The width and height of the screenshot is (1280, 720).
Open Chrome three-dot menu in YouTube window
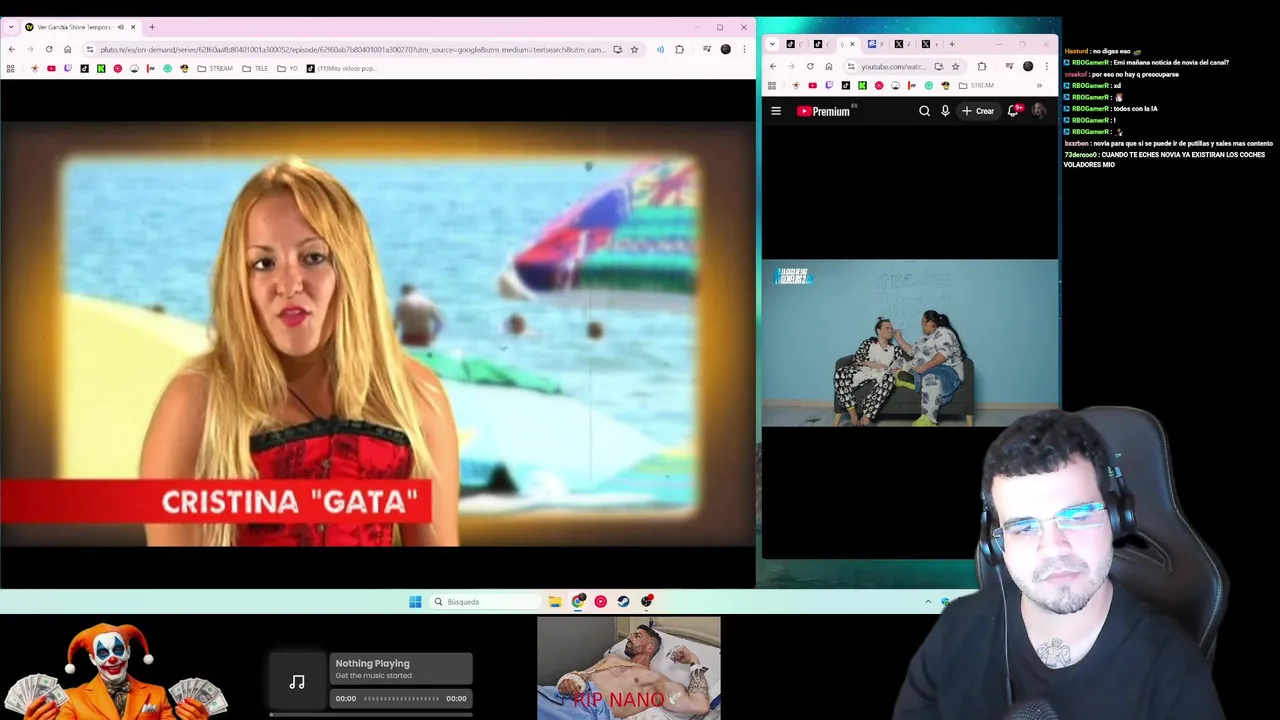(x=1047, y=66)
